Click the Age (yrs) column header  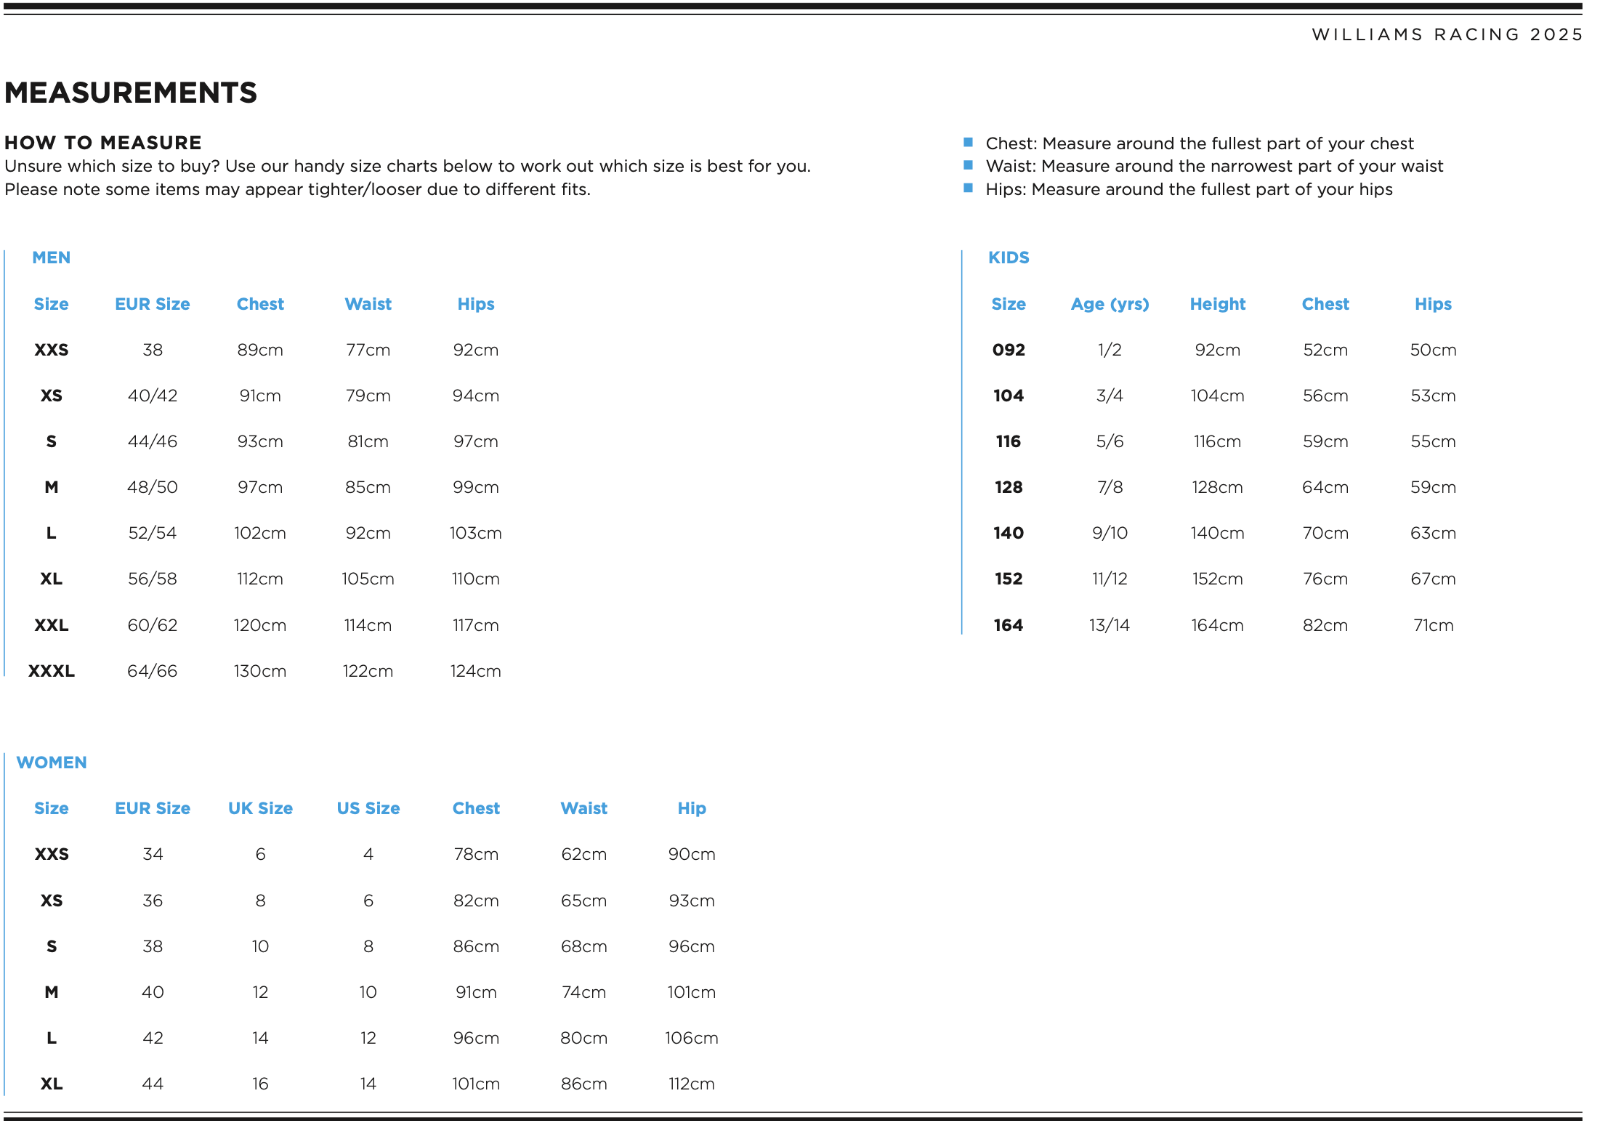pos(1109,304)
